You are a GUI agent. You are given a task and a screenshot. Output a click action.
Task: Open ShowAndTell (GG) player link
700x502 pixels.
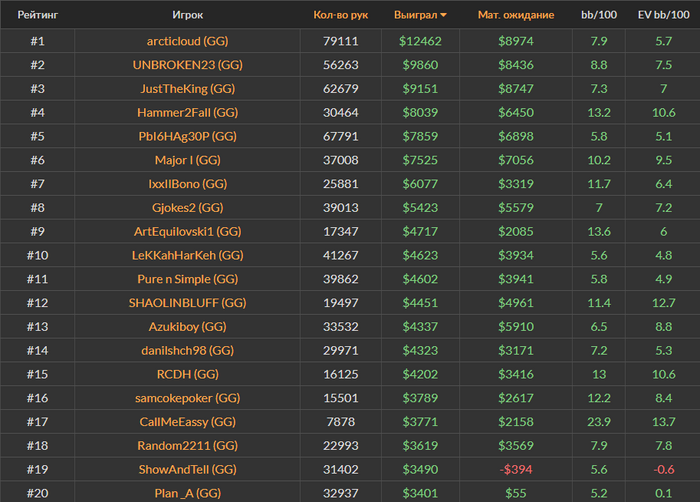coord(187,470)
